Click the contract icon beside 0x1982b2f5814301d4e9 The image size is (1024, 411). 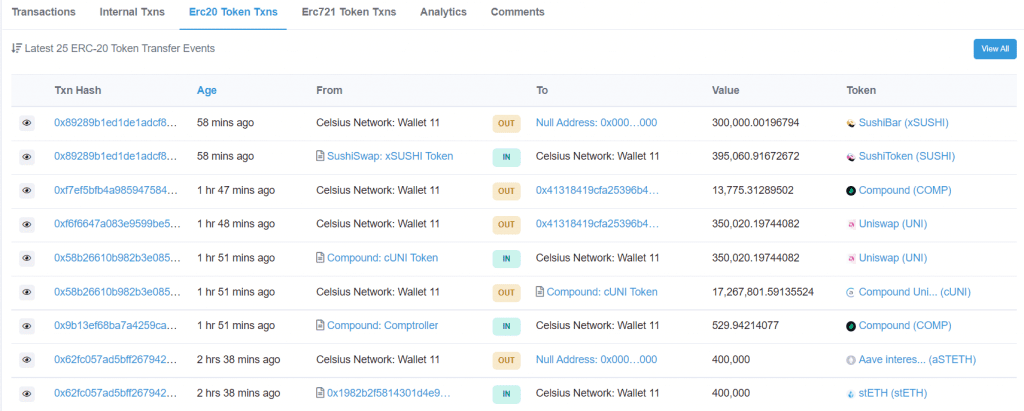pos(320,393)
